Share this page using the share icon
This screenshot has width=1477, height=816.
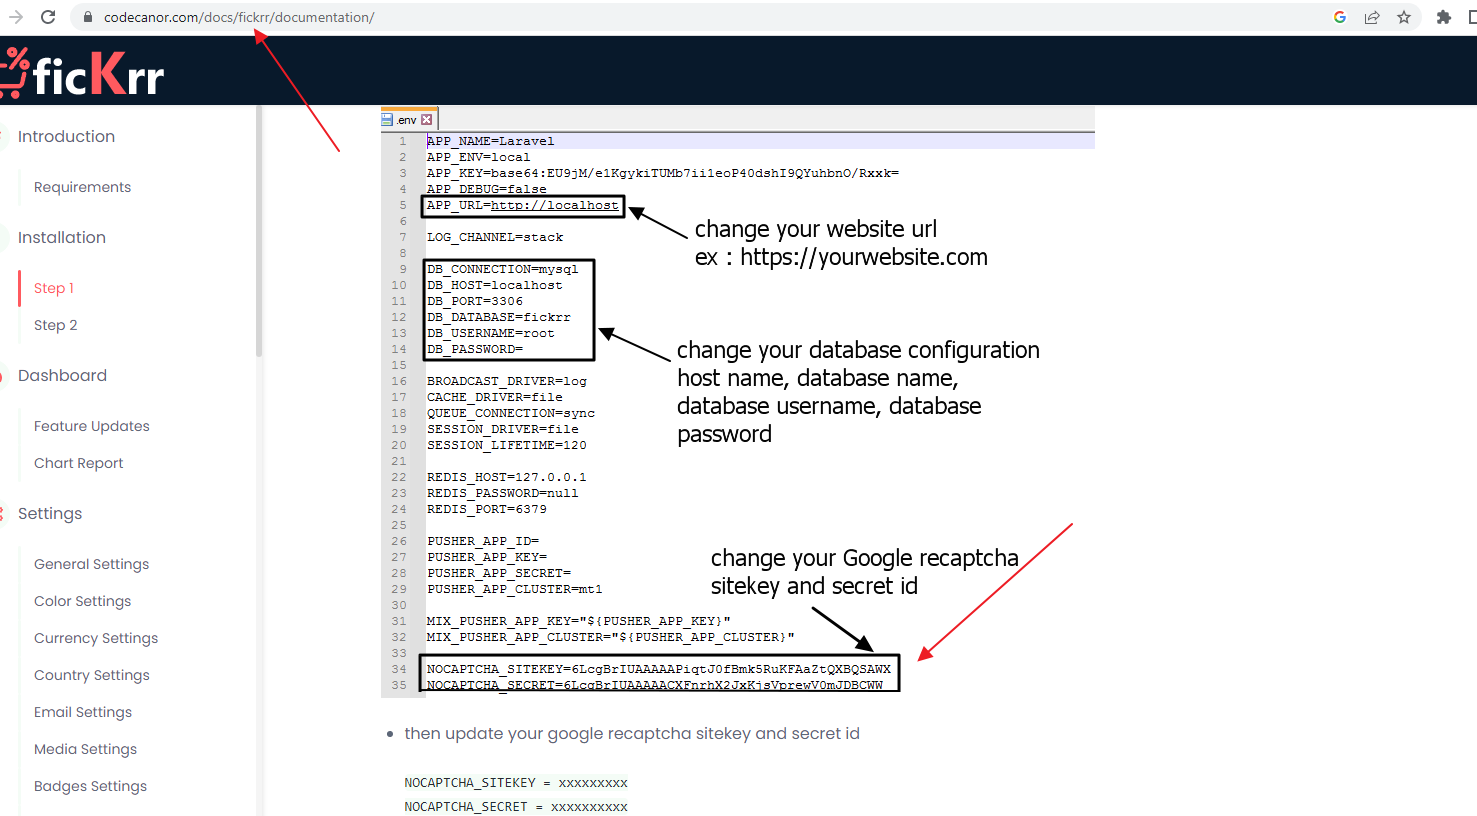pos(1372,17)
